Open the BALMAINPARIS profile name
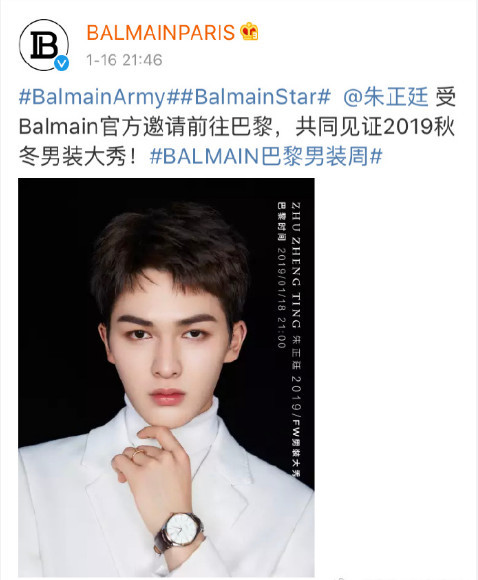Image resolution: width=478 pixels, height=580 pixels. pos(161,32)
